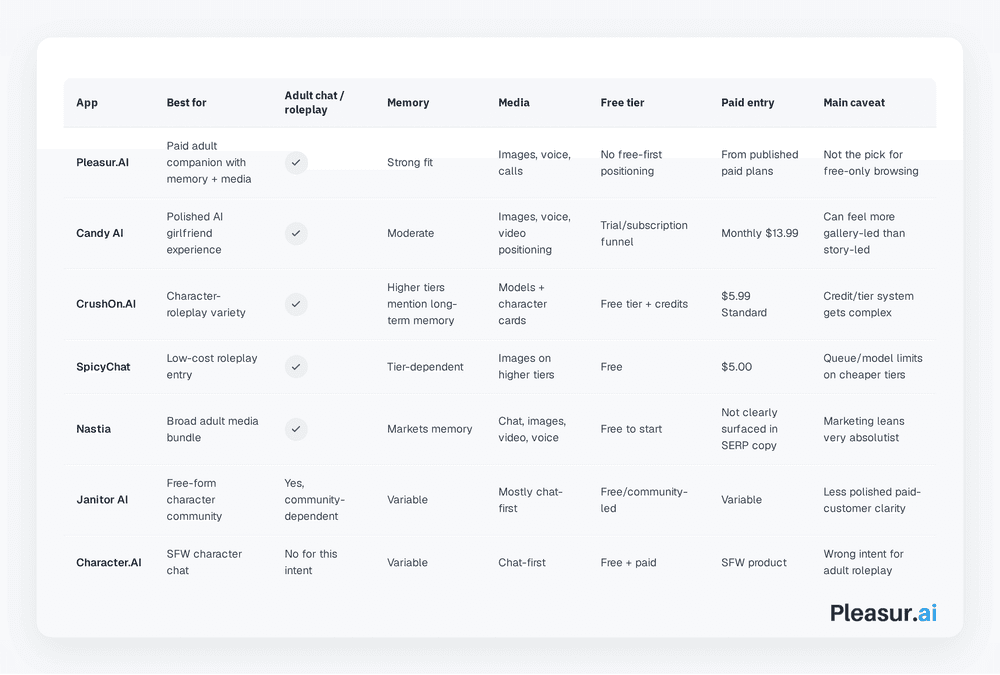Click the Media column header

point(514,103)
